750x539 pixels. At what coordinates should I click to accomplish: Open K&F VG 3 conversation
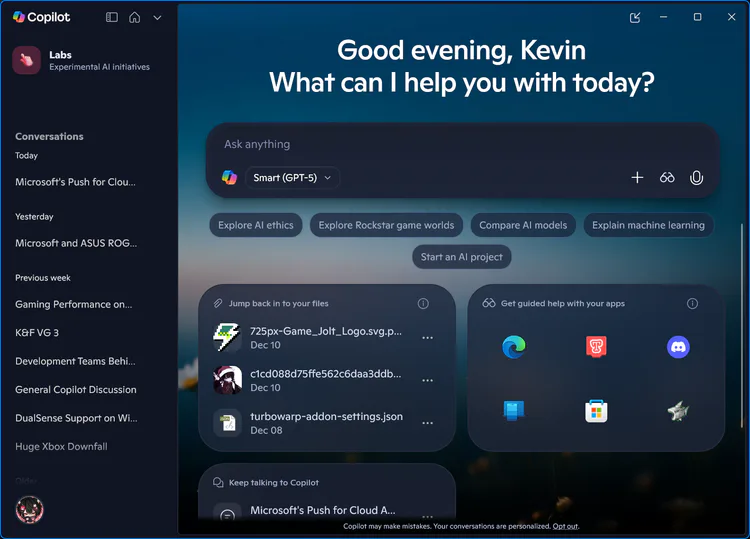(37, 333)
